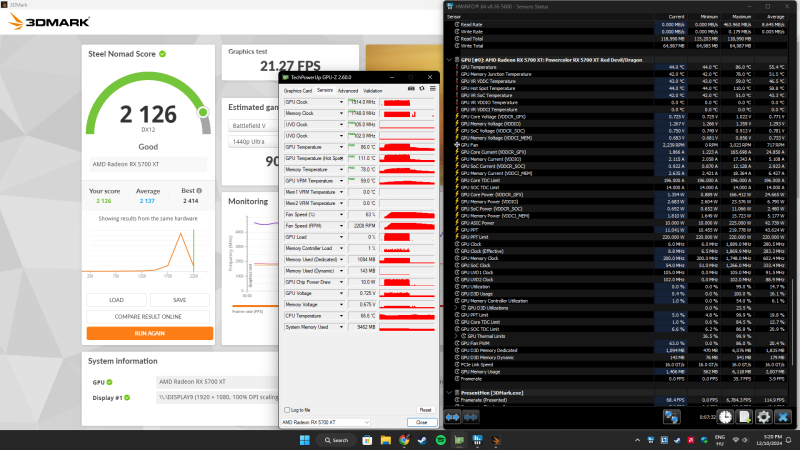Open HWiNFO network remote monitoring icon

click(x=671, y=417)
